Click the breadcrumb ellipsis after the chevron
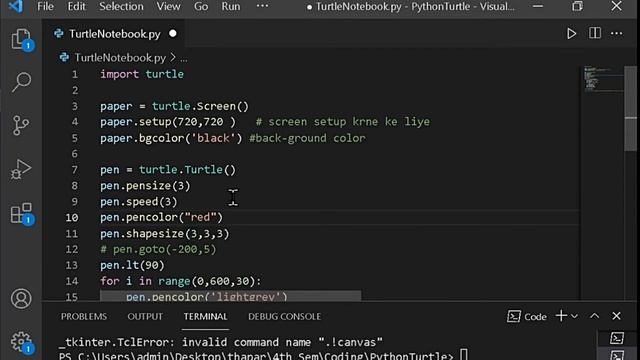This screenshot has height=360, width=640. [x=184, y=59]
